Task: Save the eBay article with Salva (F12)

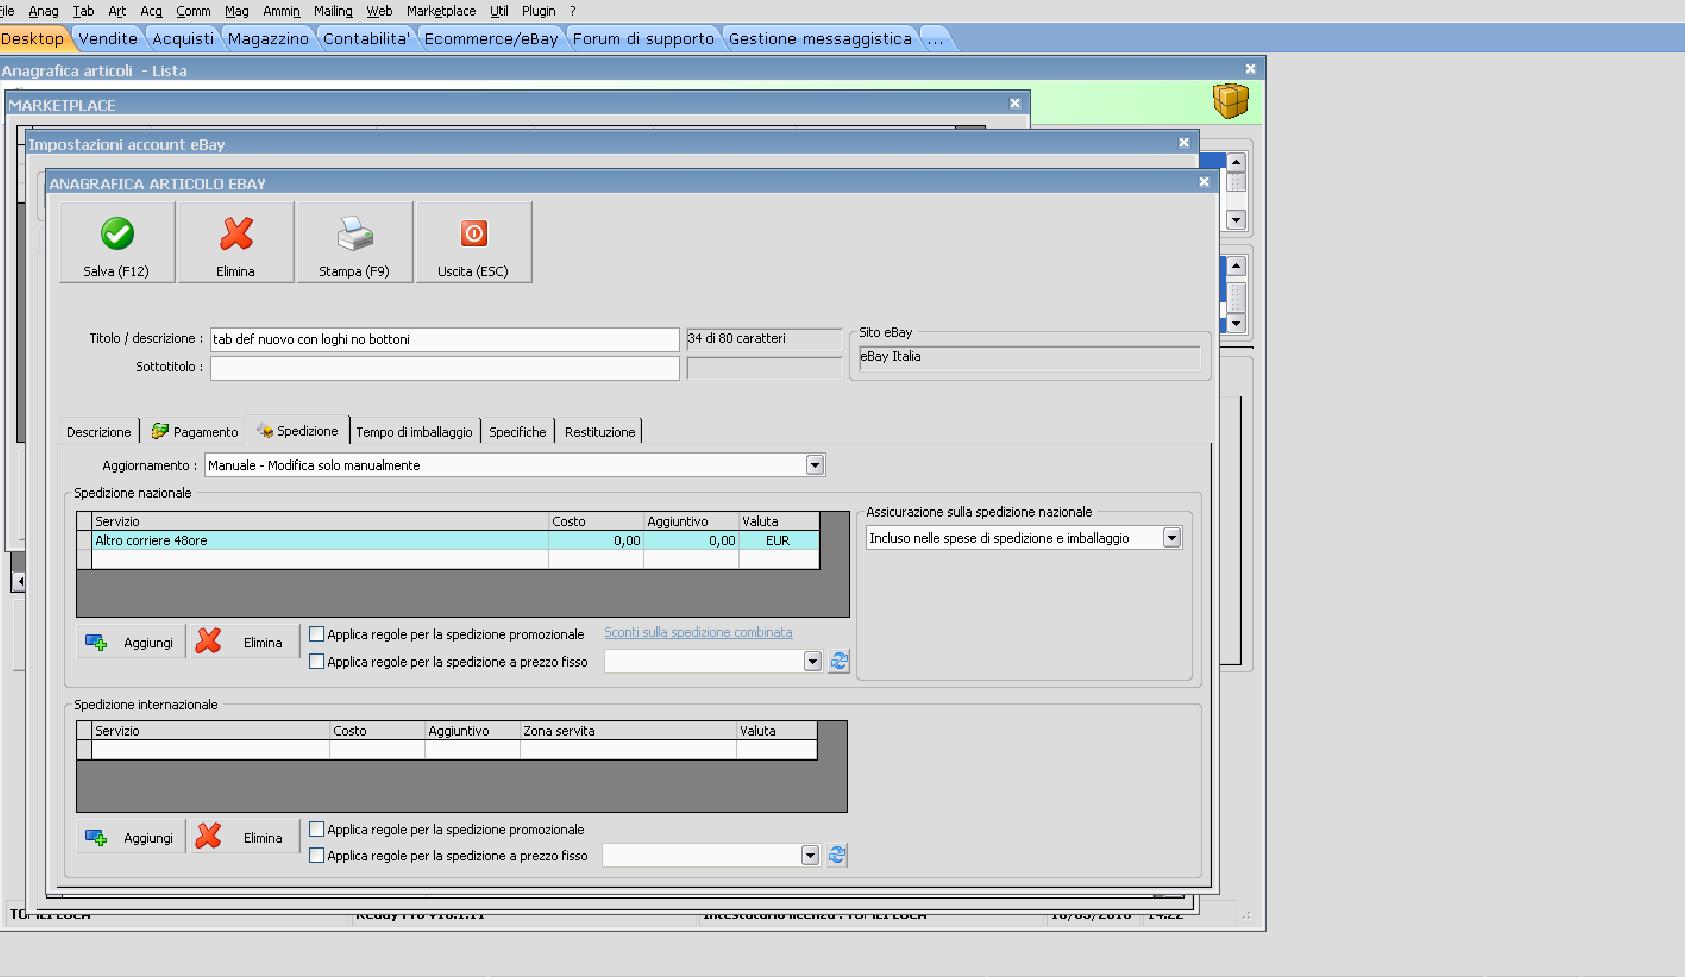Action: pos(117,242)
